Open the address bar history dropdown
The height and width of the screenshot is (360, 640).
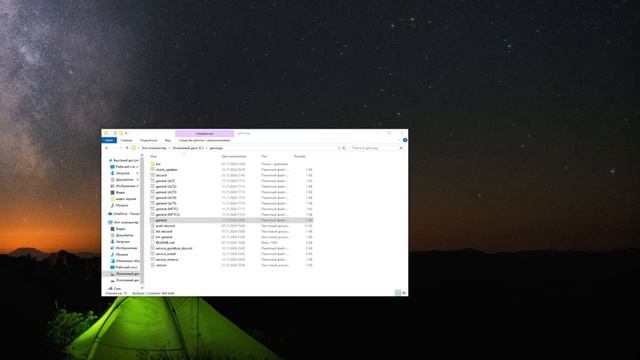339,148
